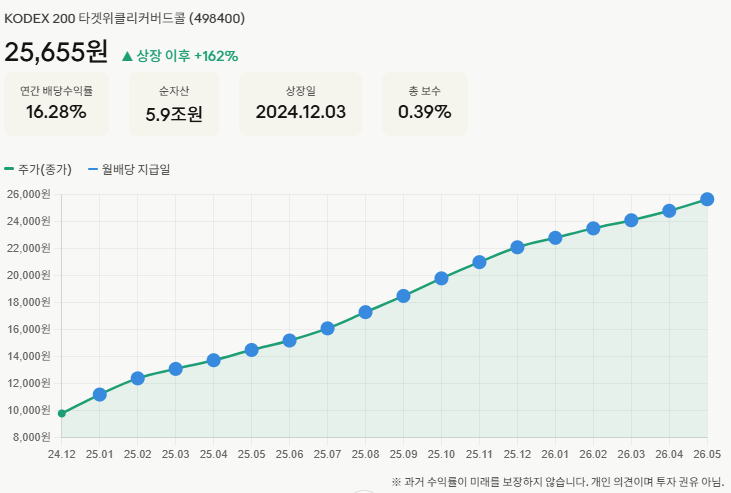Select the 25.12 dividend data point
The width and height of the screenshot is (731, 493).
[517, 247]
